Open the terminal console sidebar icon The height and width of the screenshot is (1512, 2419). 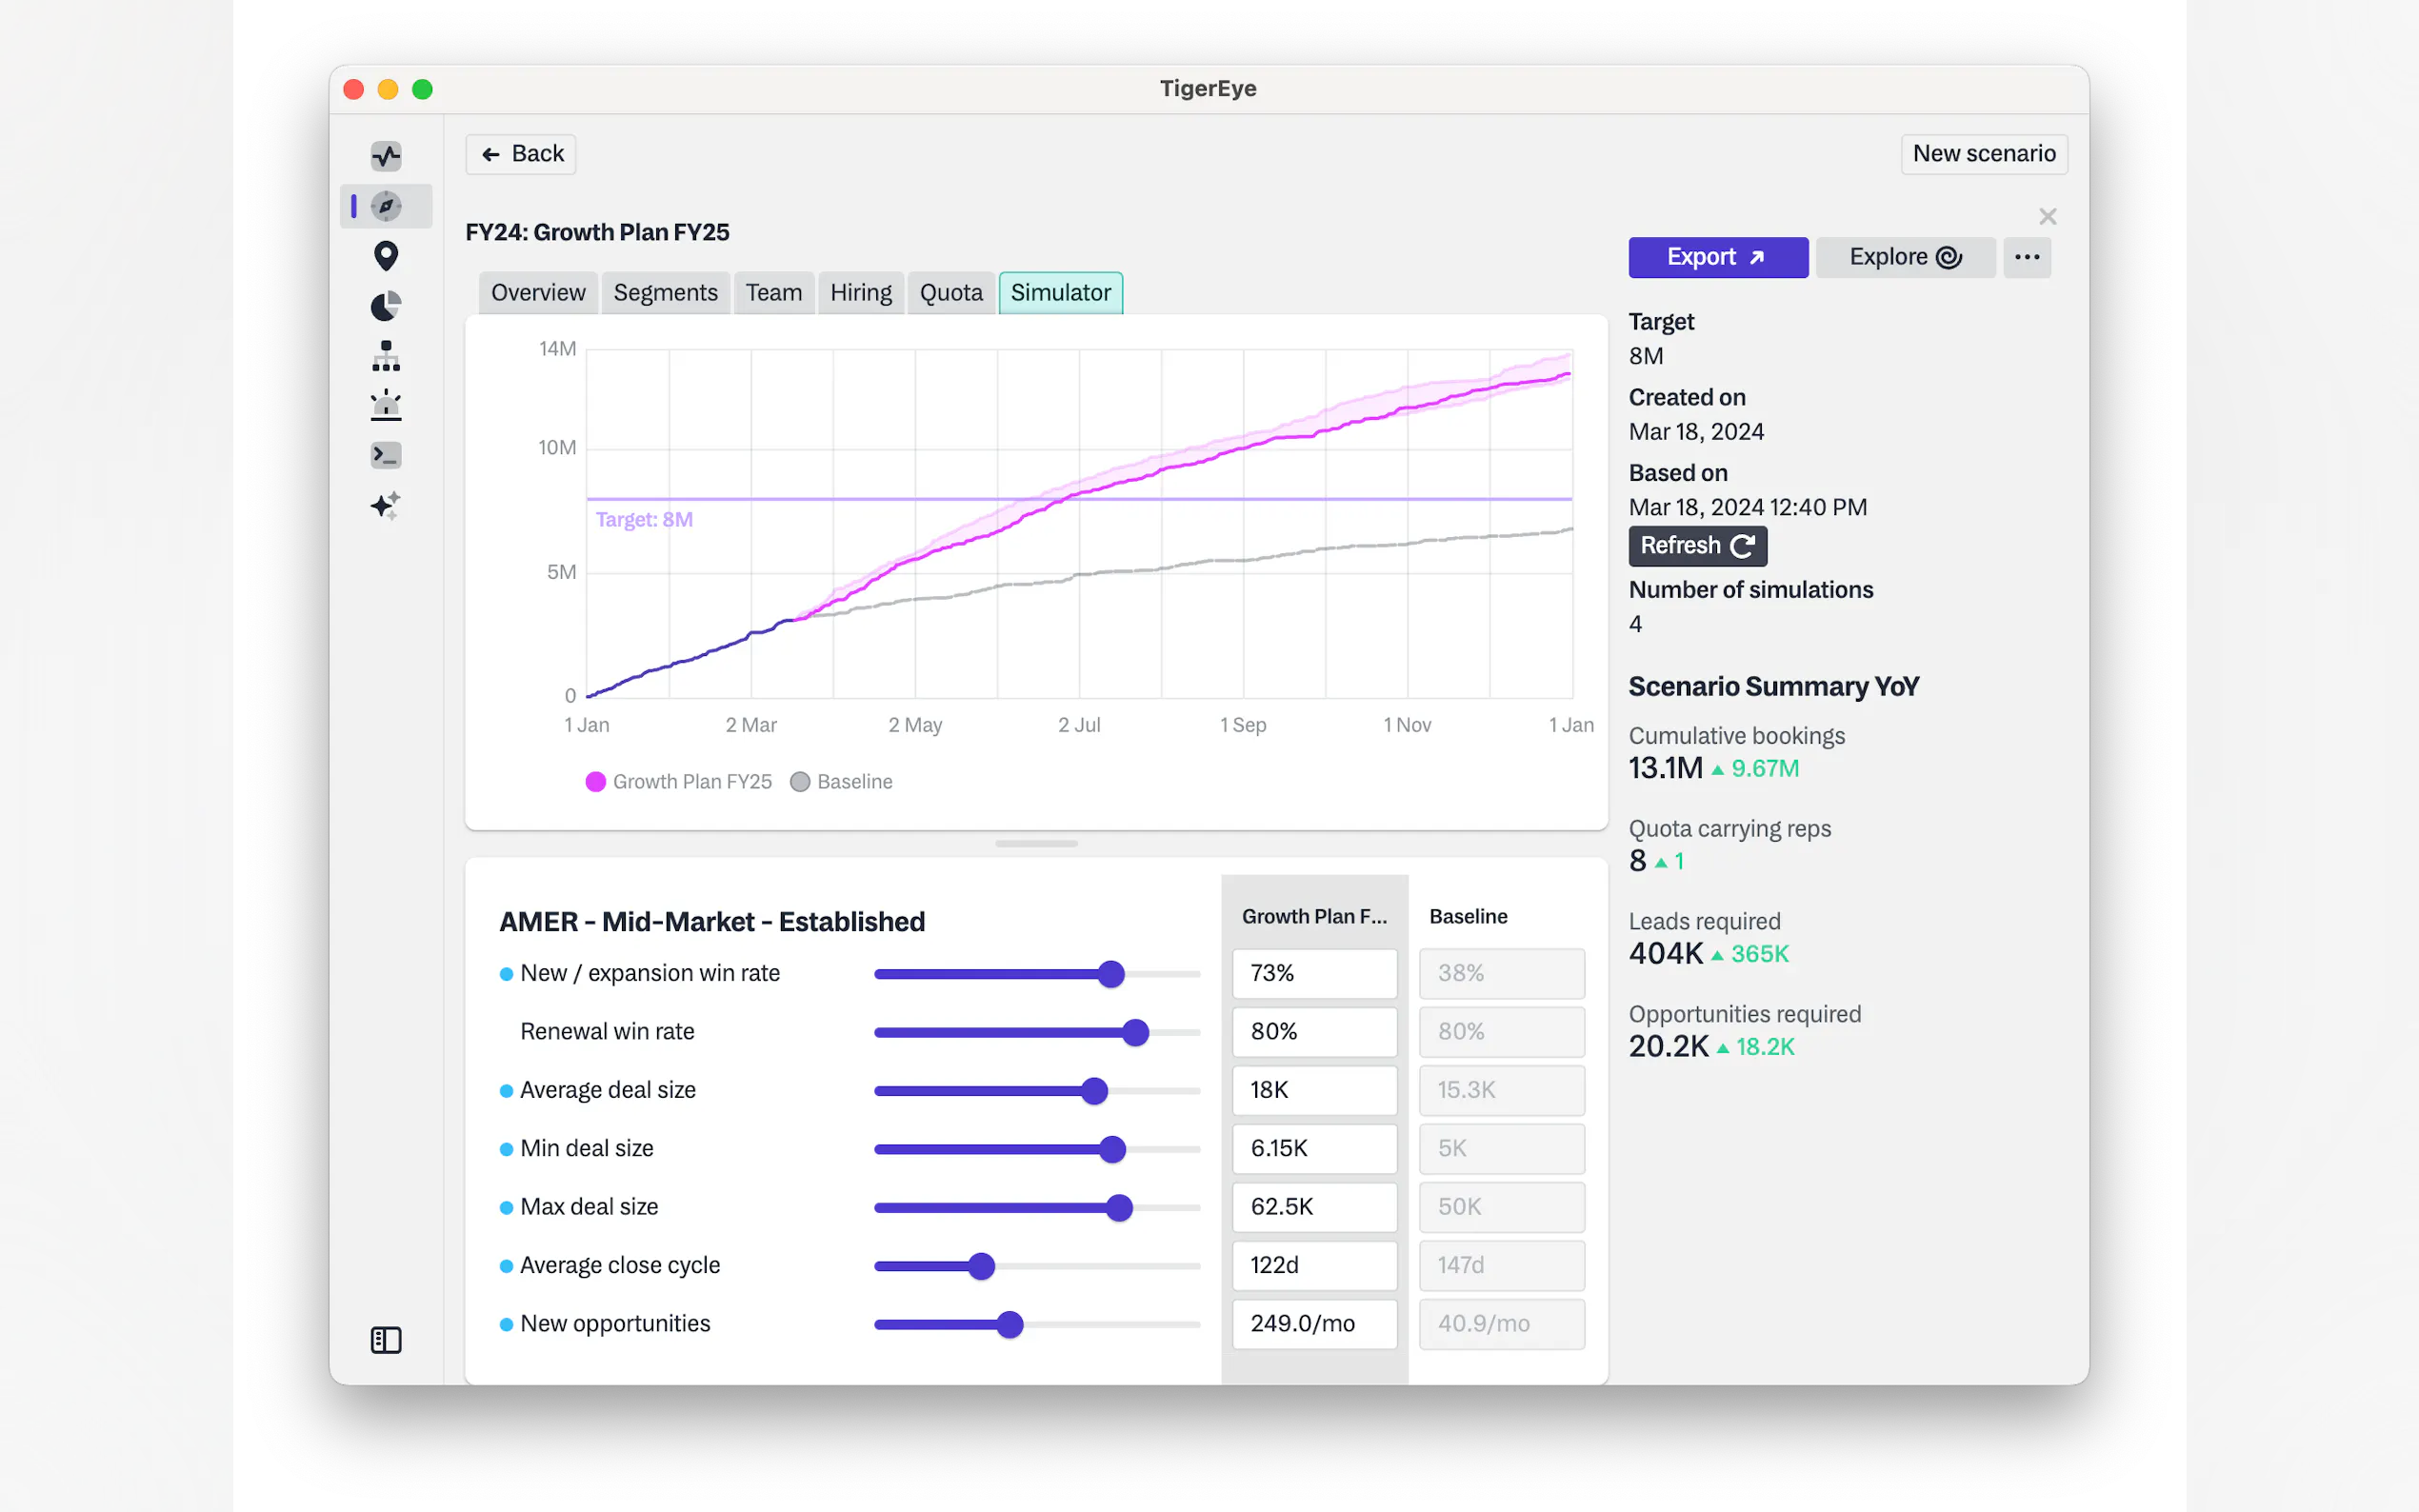click(x=386, y=455)
